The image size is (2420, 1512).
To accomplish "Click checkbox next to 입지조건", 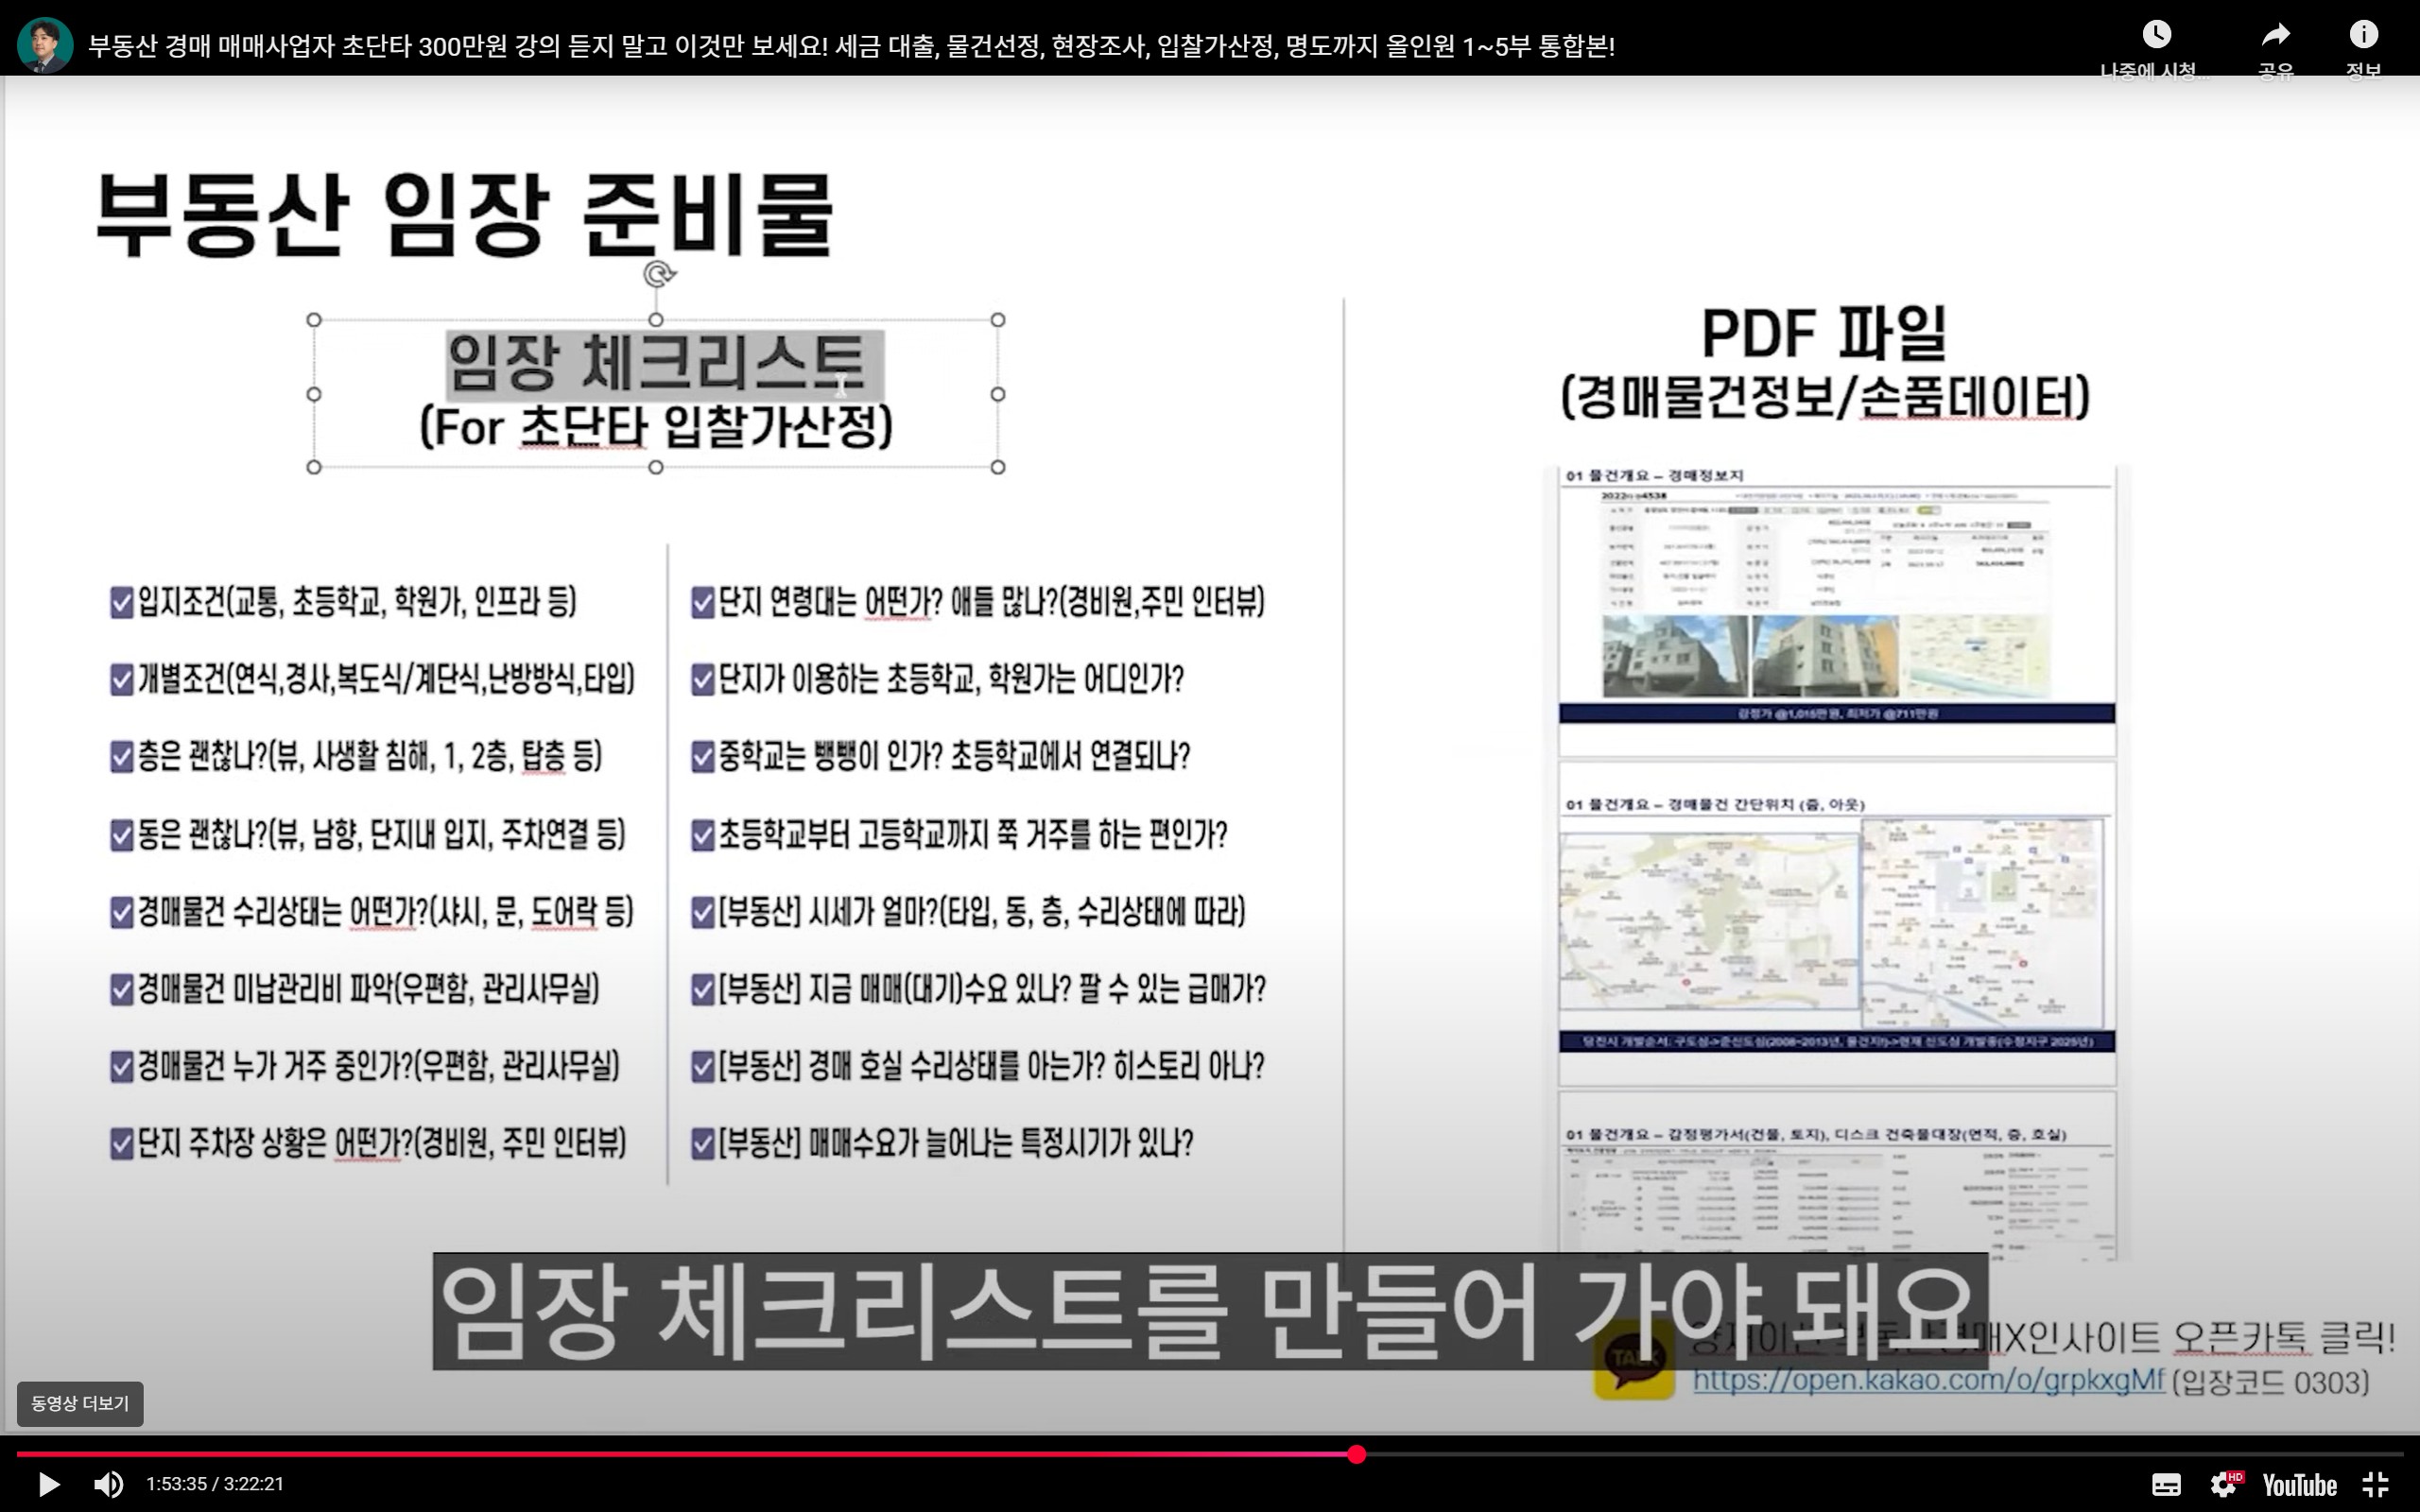I will coord(121,602).
